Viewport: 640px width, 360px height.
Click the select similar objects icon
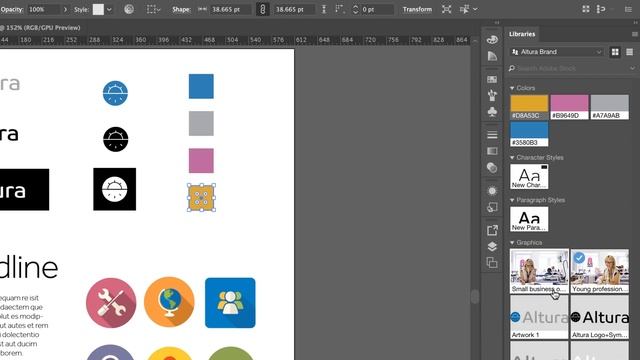[x=464, y=9]
